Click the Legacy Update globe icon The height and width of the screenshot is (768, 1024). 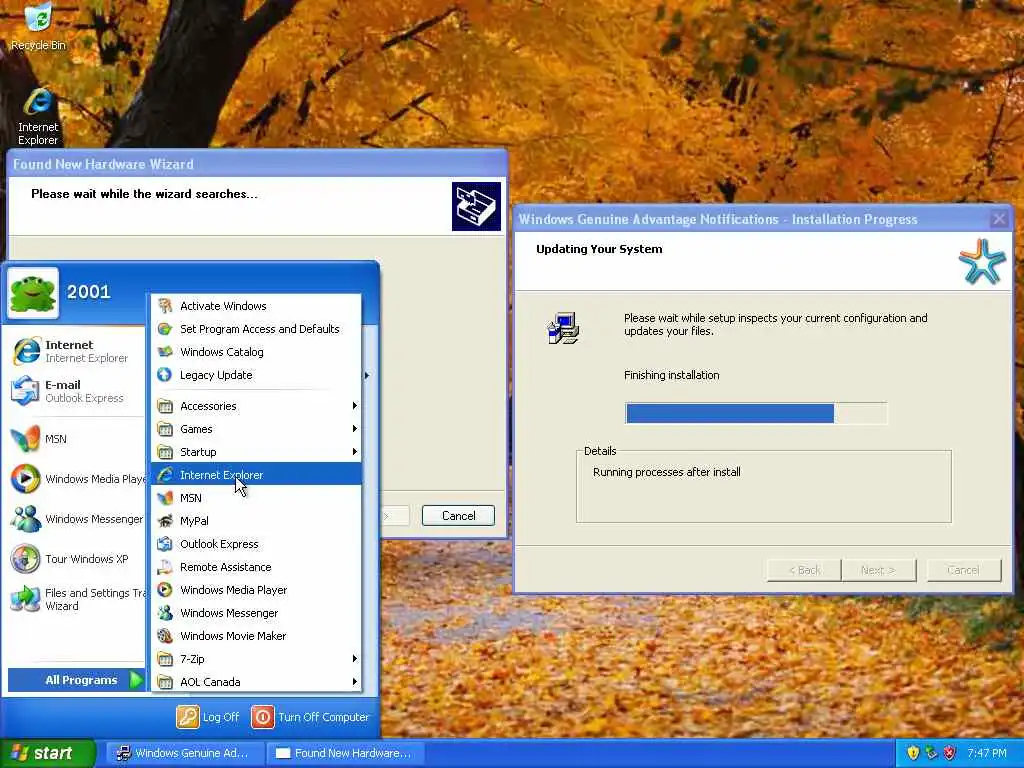[165, 375]
